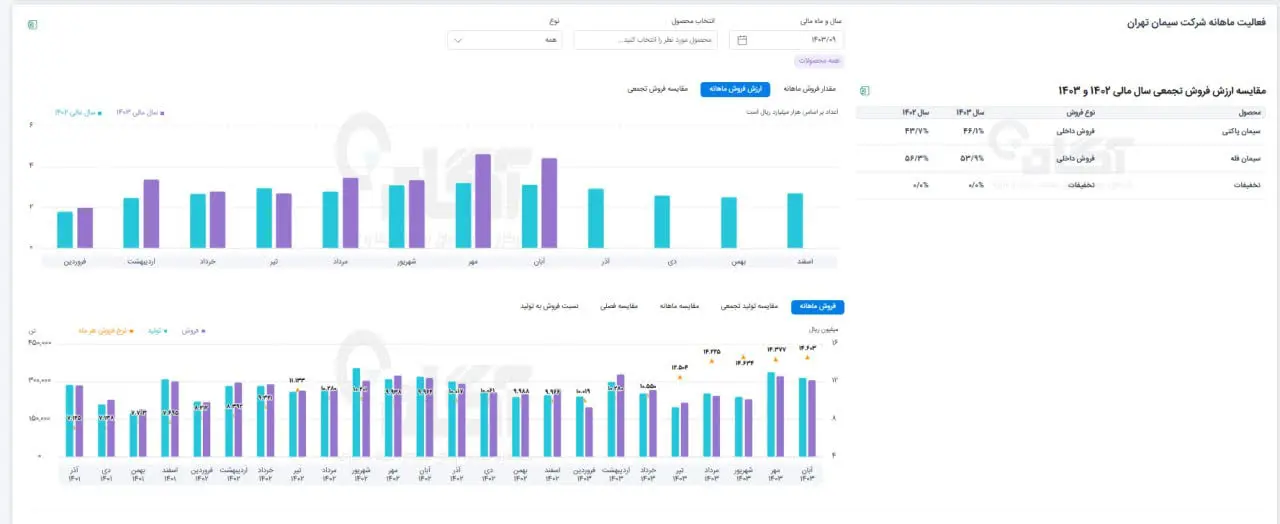This screenshot has height=524, width=1280.
Task: Select the سیمان فله table row
Action: [1061, 158]
